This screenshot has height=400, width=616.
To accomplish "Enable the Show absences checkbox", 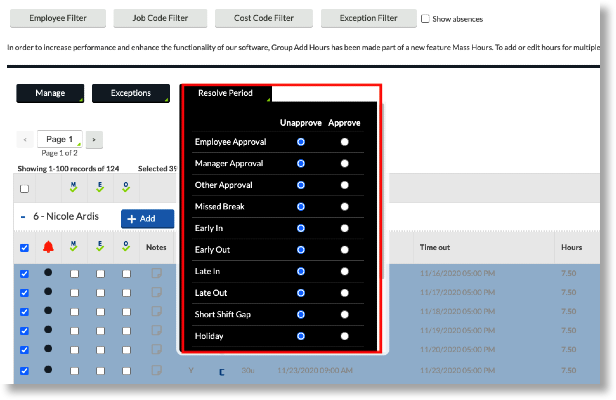I will [x=426, y=19].
